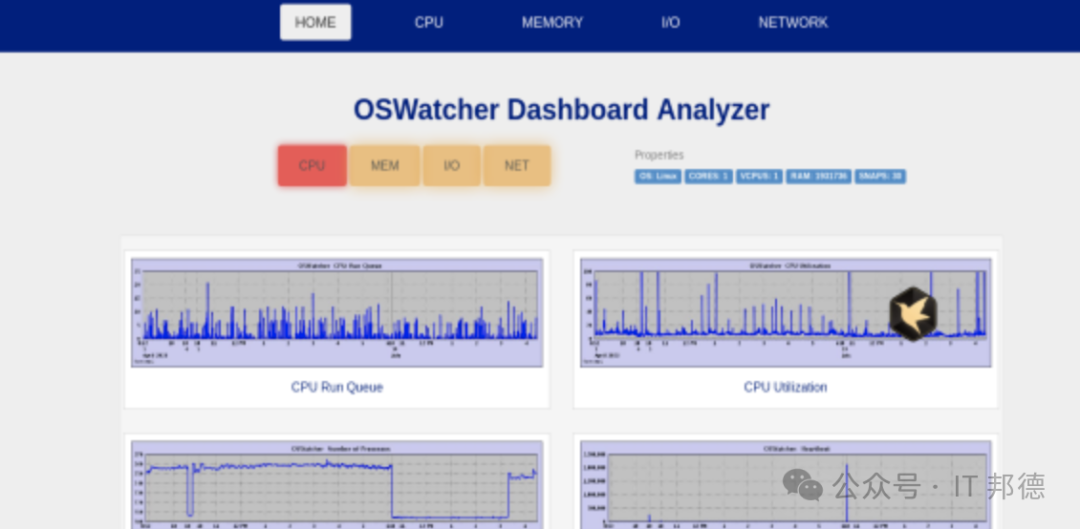Click the orange I/O status button
This screenshot has height=529, width=1080.
click(x=452, y=165)
